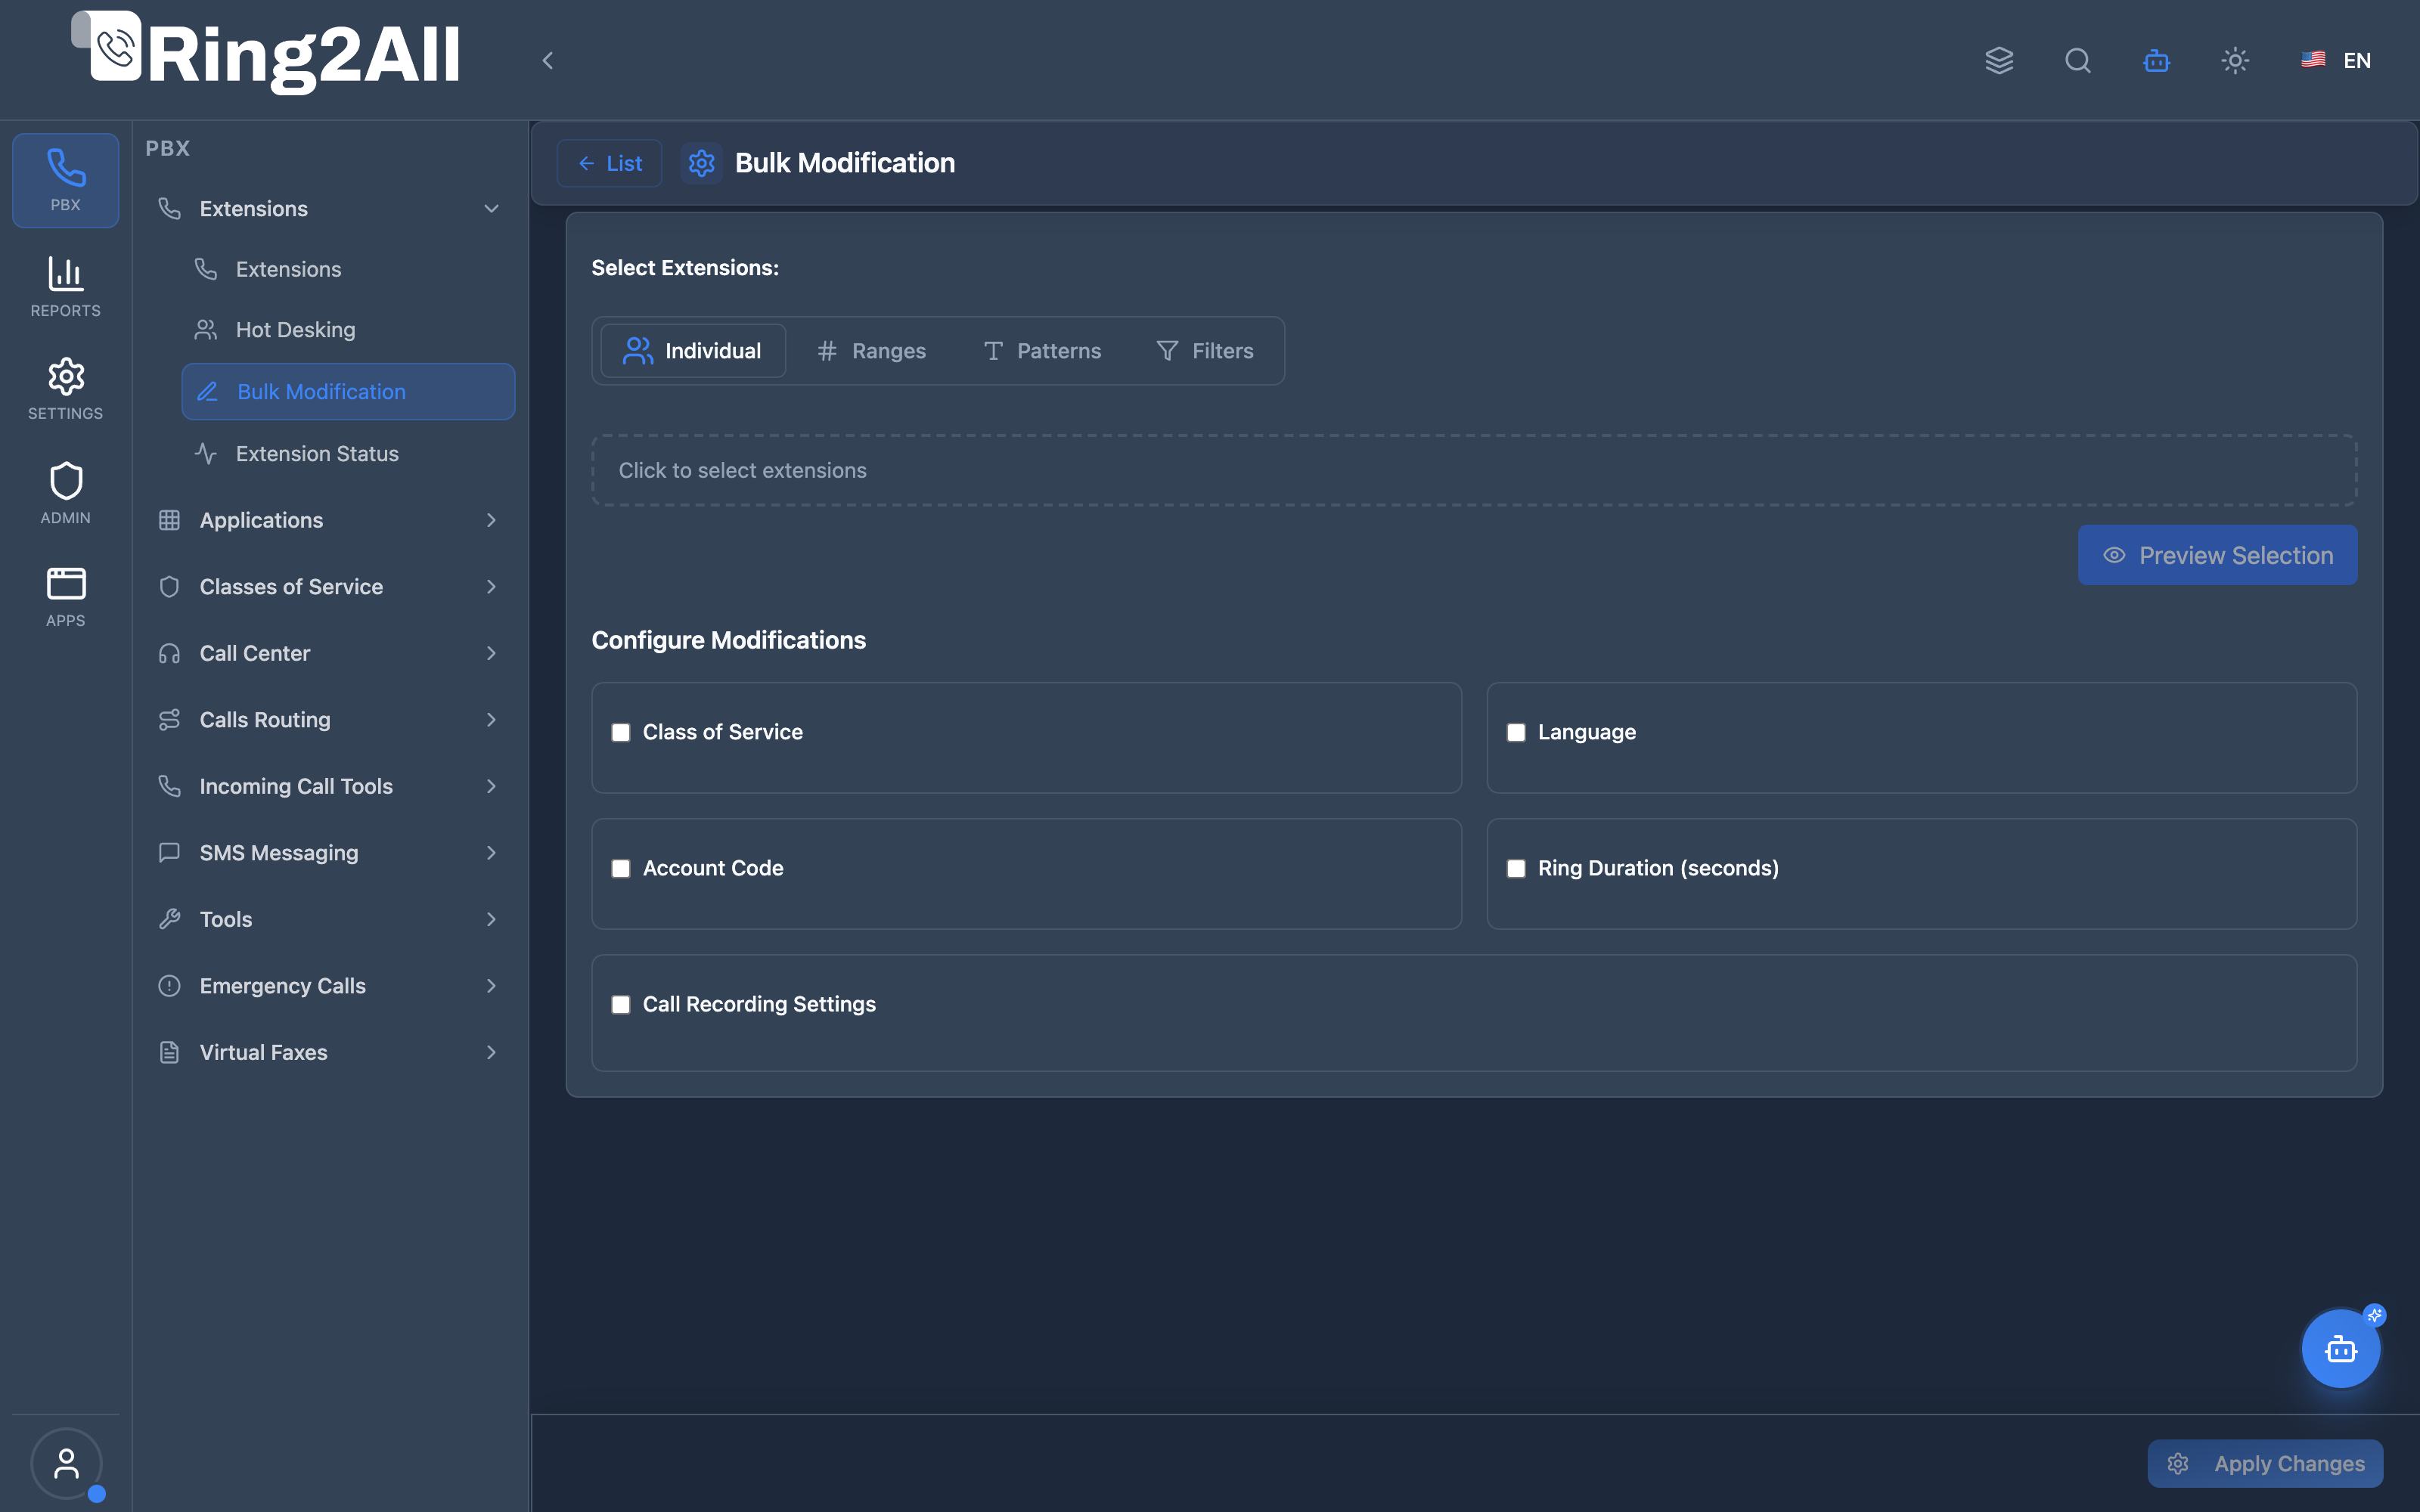Expand Incoming Call Tools menu
Screen dimensions: 2420x1512
329,786
